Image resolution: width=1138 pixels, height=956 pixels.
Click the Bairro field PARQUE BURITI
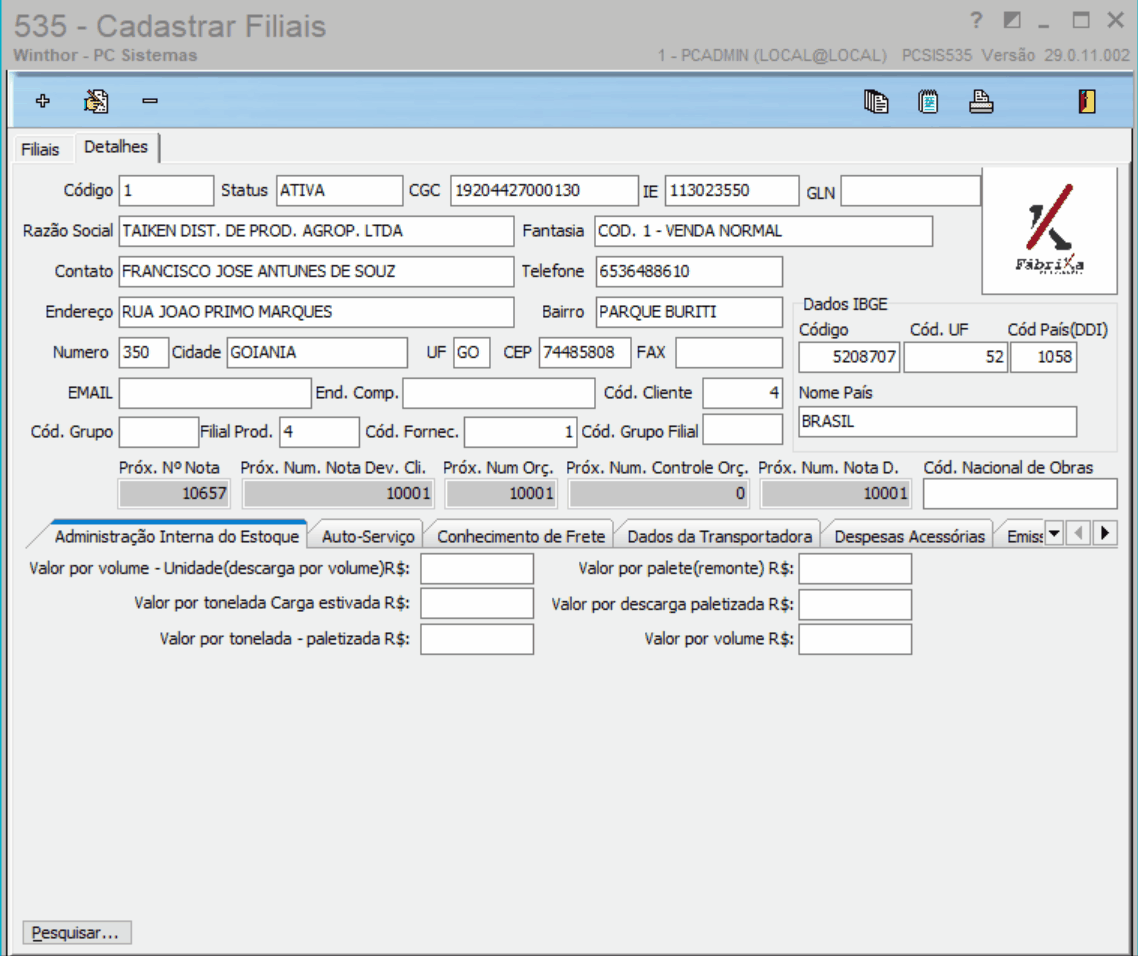coord(689,312)
